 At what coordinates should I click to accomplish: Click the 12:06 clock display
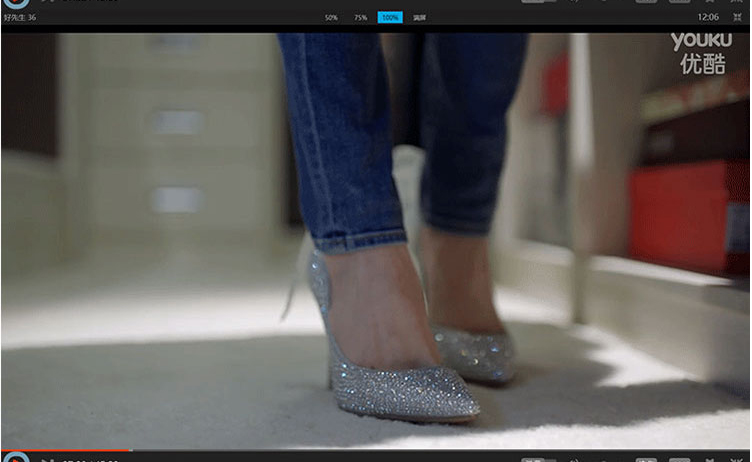707,18
